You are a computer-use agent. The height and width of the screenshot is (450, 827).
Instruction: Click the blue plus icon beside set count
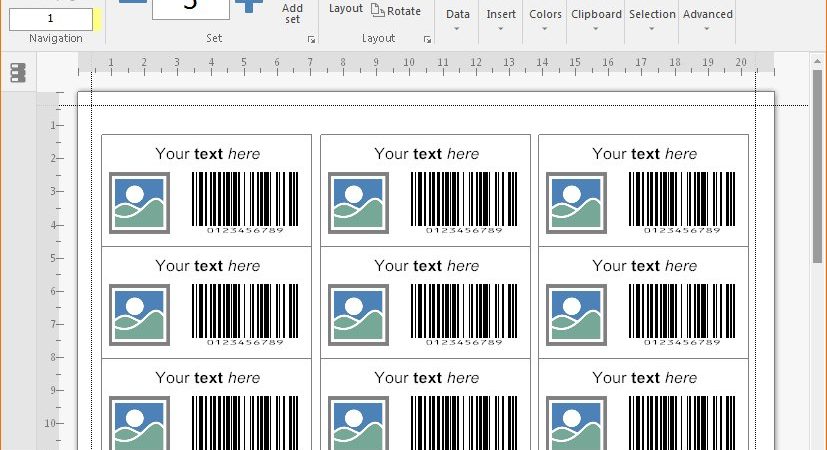tap(249, 6)
